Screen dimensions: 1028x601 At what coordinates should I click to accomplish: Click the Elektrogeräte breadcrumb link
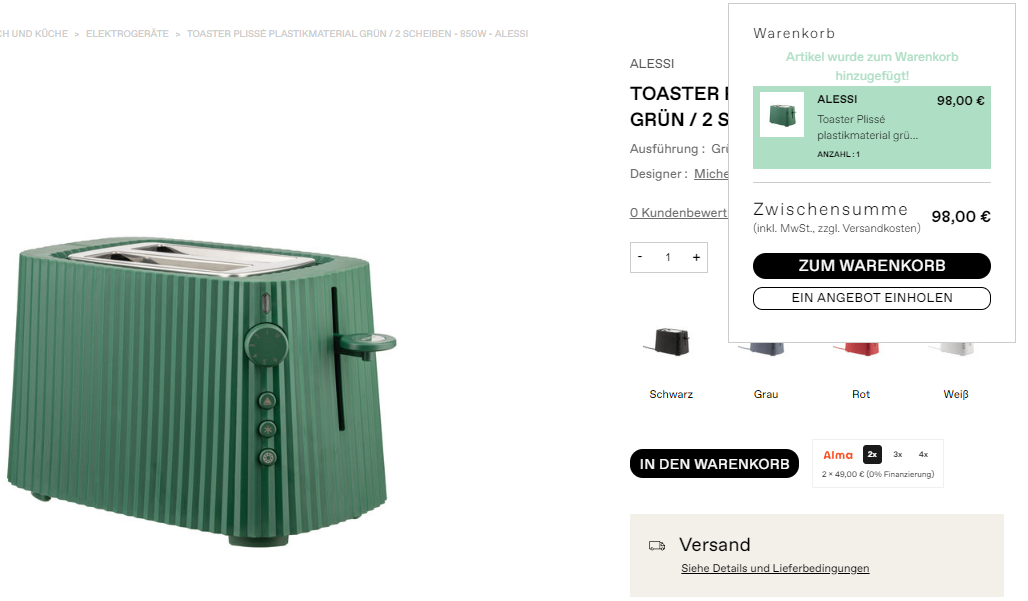pyautogui.click(x=127, y=33)
